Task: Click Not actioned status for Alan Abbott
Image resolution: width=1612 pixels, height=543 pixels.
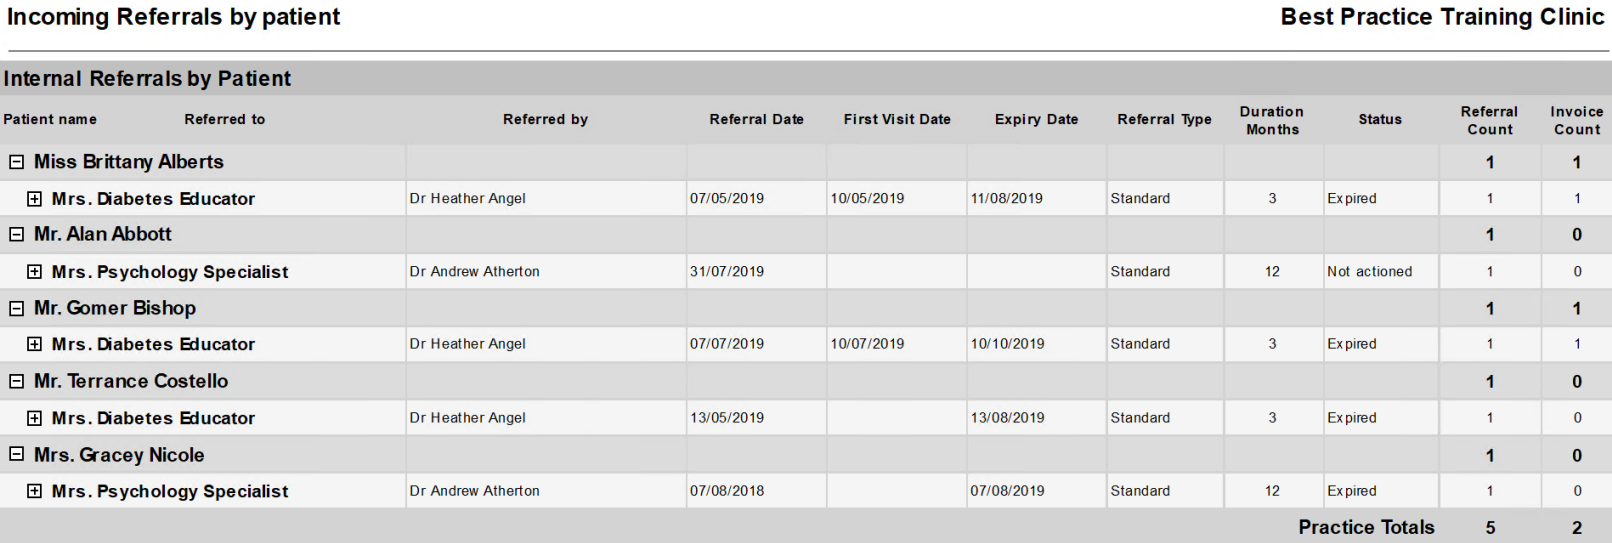Action: [1370, 271]
